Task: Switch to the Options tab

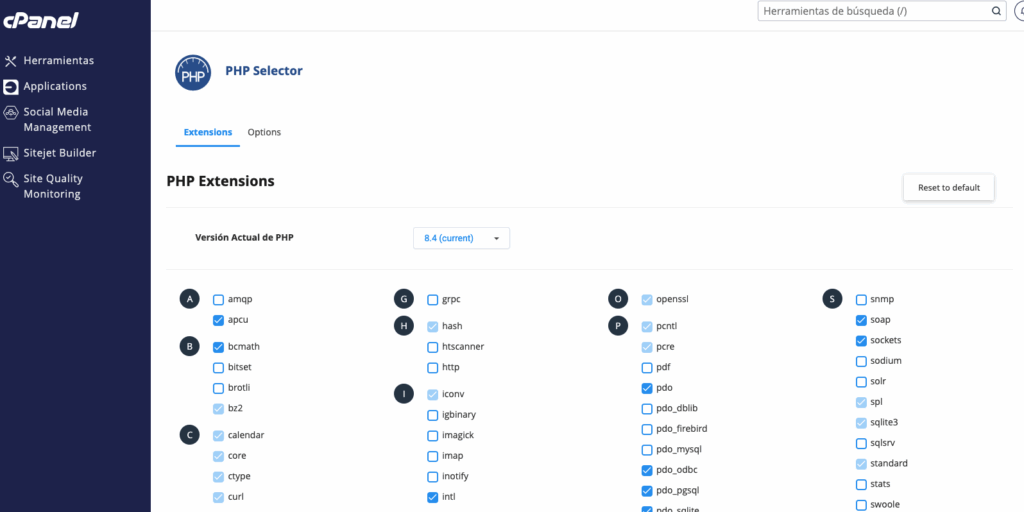Action: pos(264,132)
